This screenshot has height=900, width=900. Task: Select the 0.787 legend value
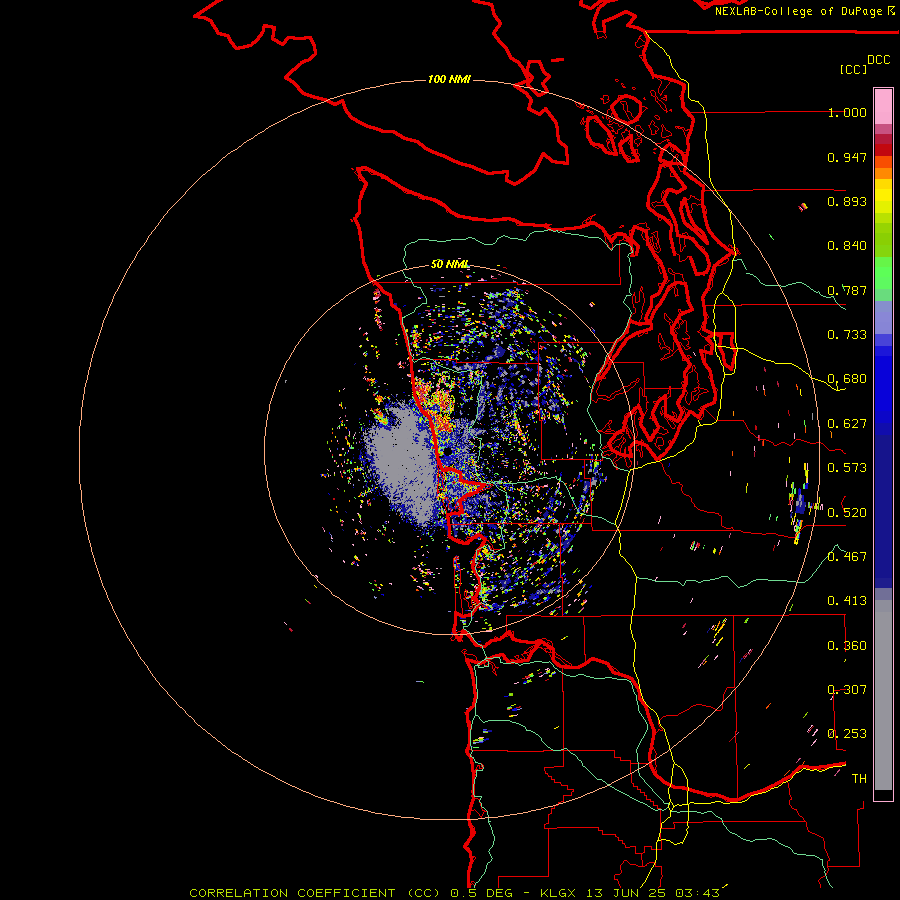(x=847, y=290)
